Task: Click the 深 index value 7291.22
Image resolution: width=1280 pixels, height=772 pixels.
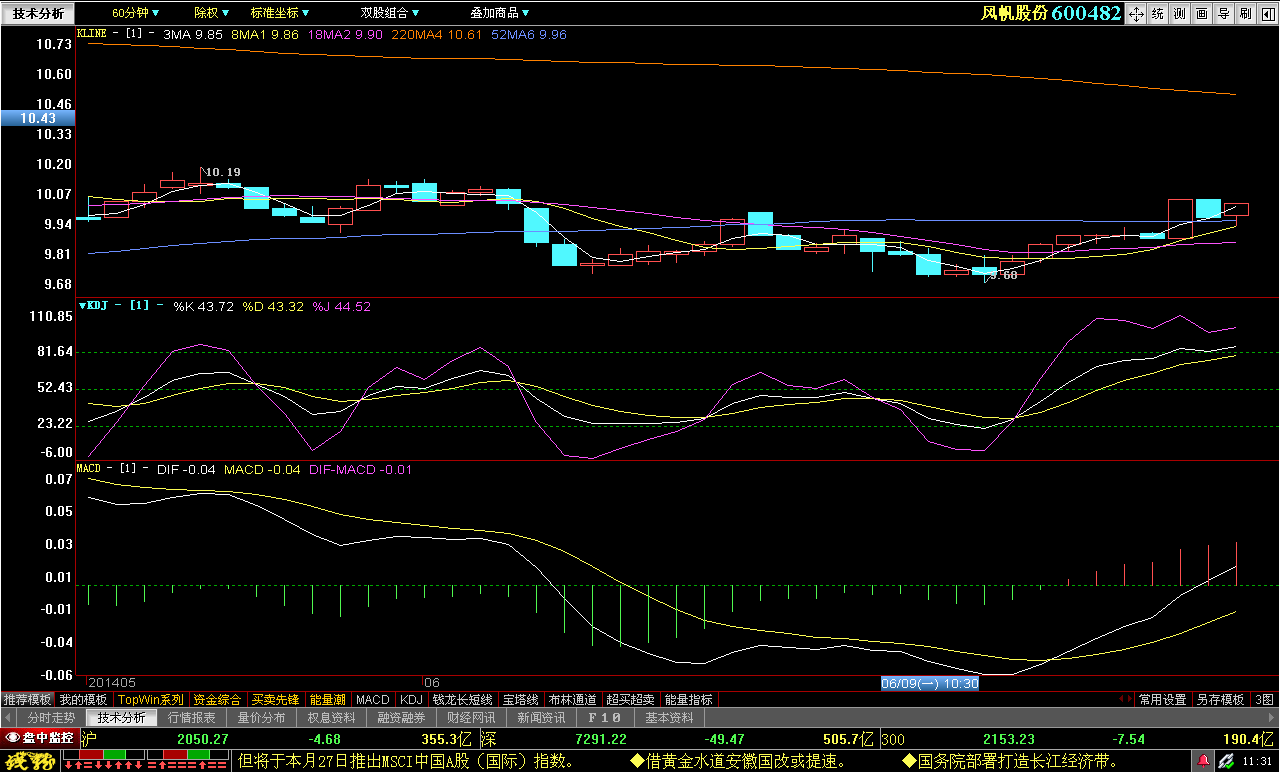Action: point(601,739)
